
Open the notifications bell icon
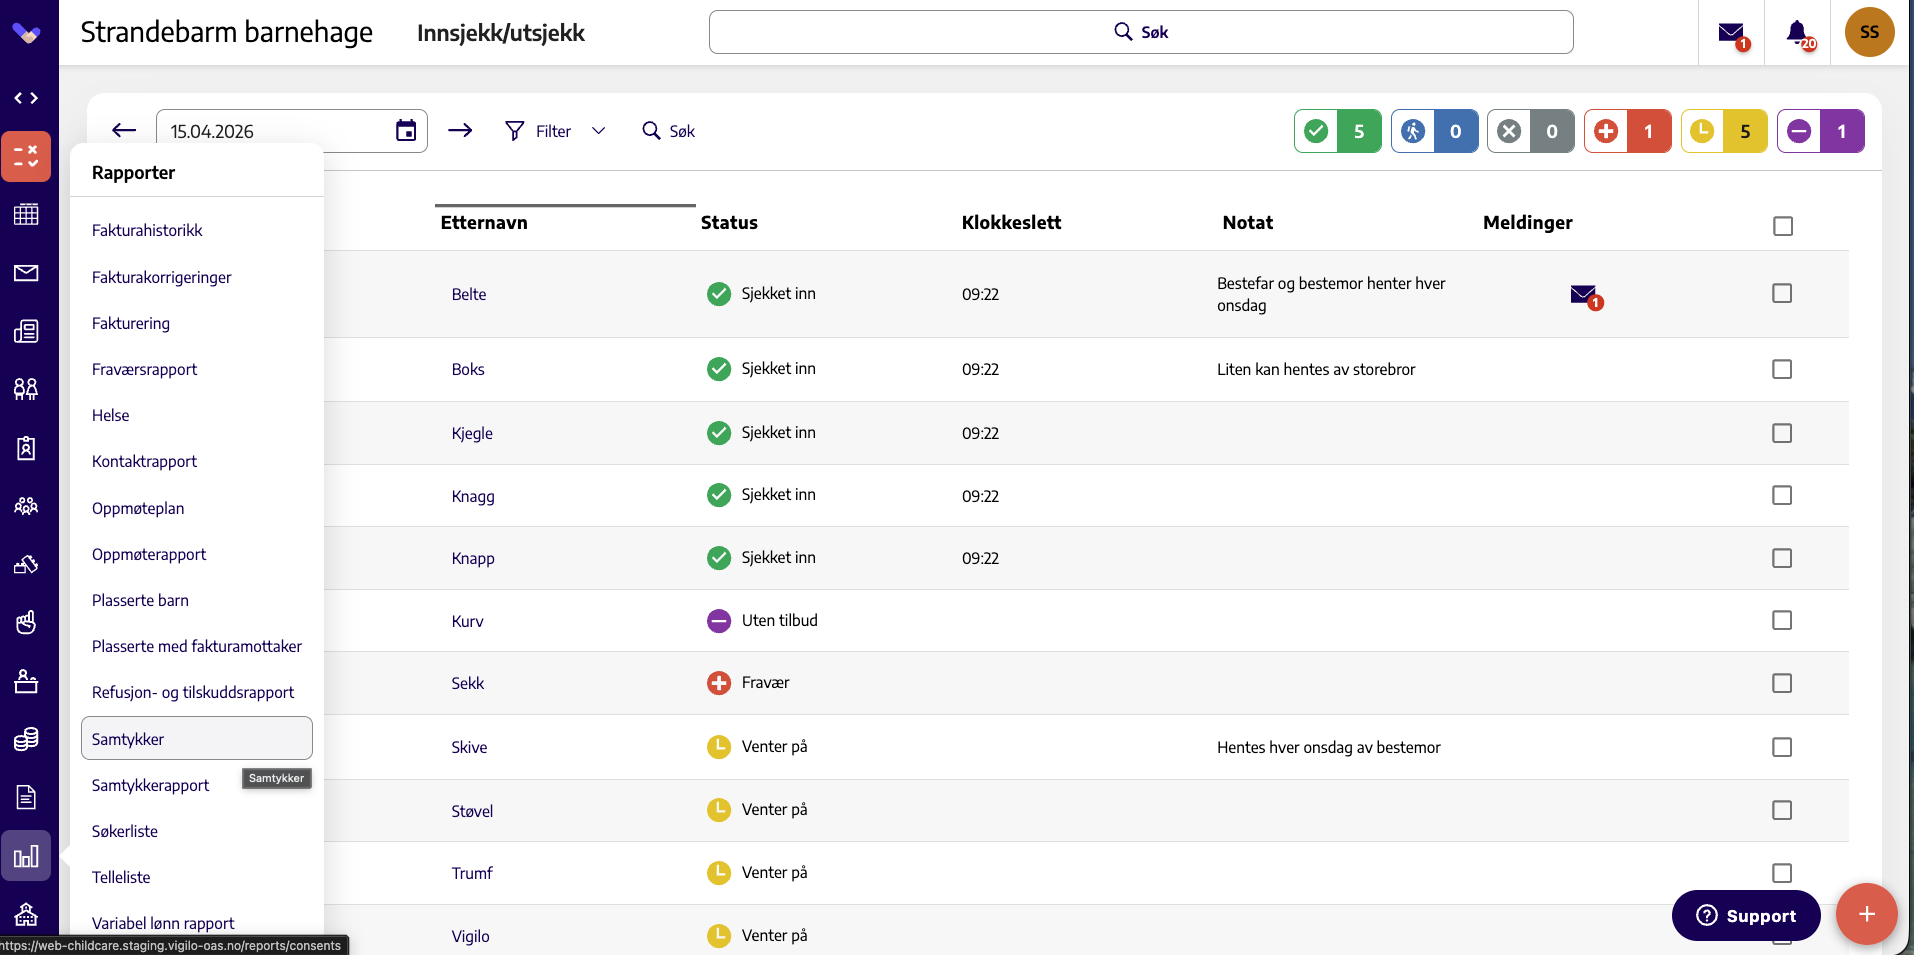[1798, 33]
